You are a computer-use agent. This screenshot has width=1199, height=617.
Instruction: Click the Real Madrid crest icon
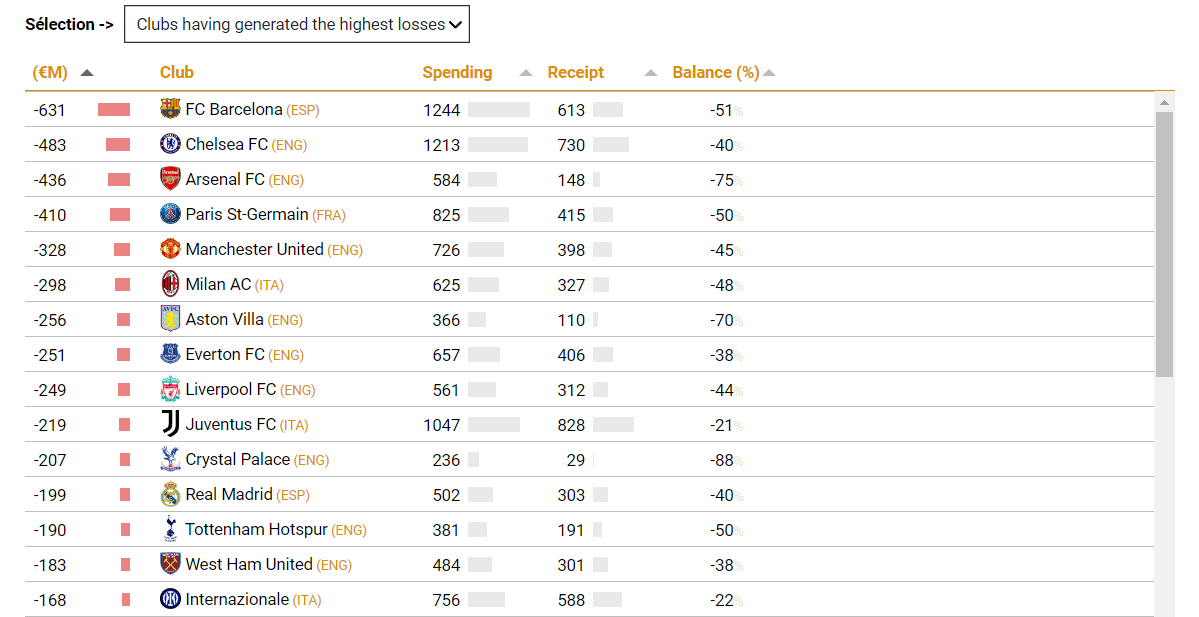coord(171,494)
